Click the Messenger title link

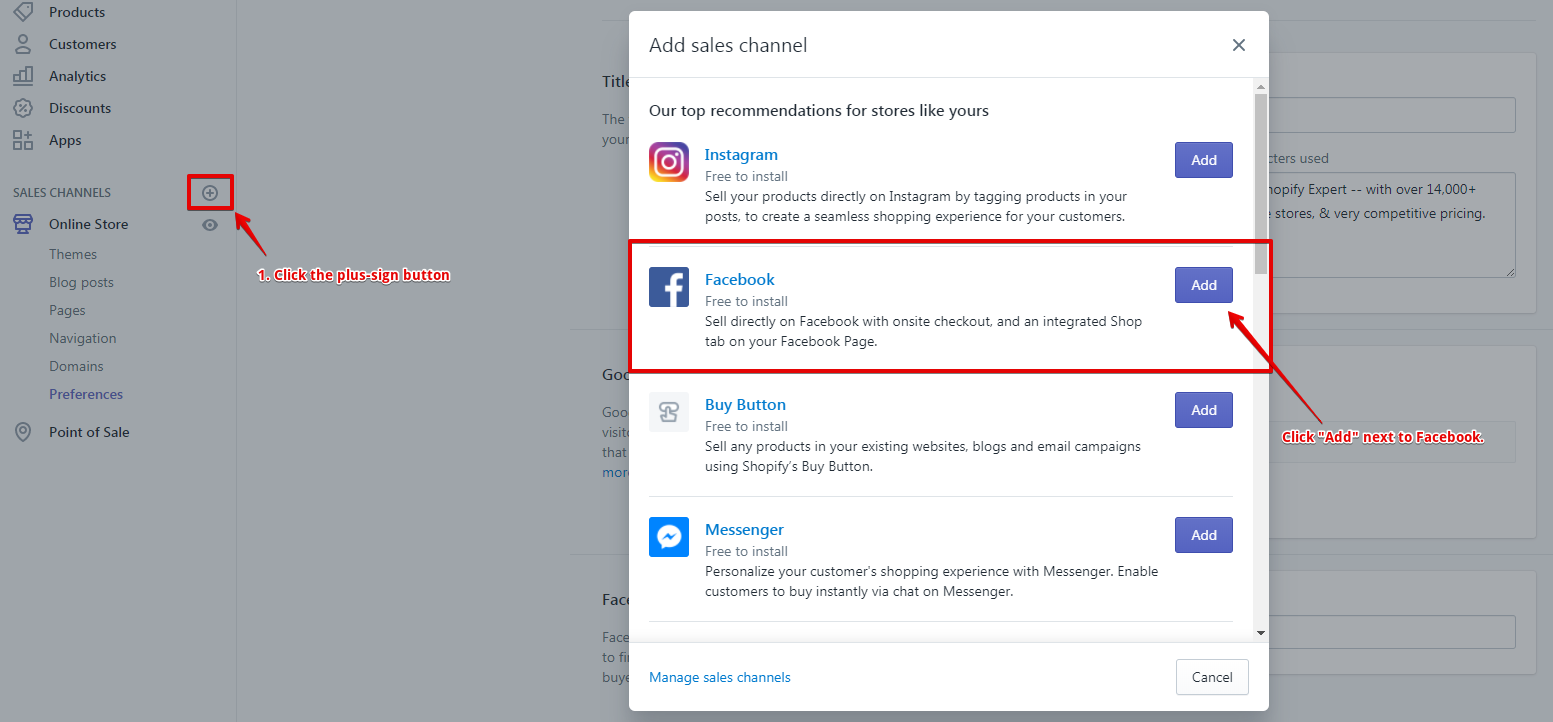(x=744, y=529)
